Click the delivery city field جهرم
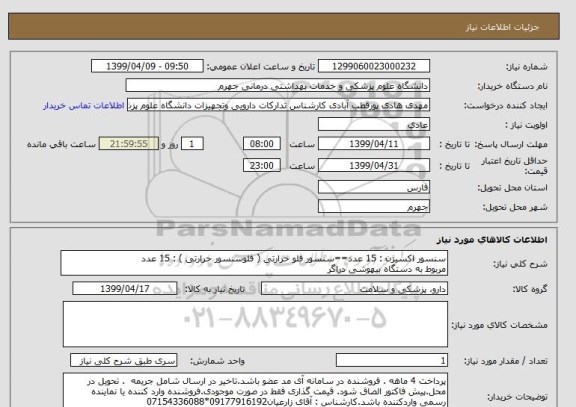 tap(374, 207)
